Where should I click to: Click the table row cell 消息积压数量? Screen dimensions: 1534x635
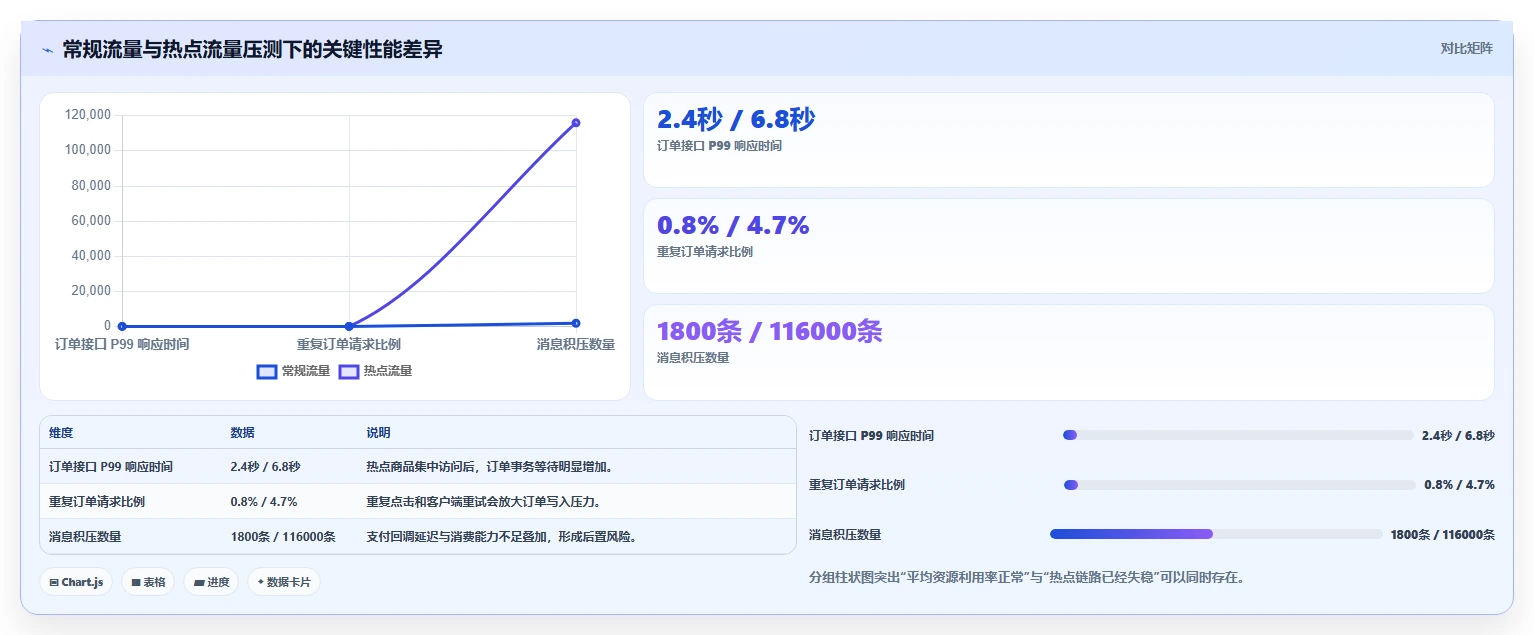(x=85, y=537)
